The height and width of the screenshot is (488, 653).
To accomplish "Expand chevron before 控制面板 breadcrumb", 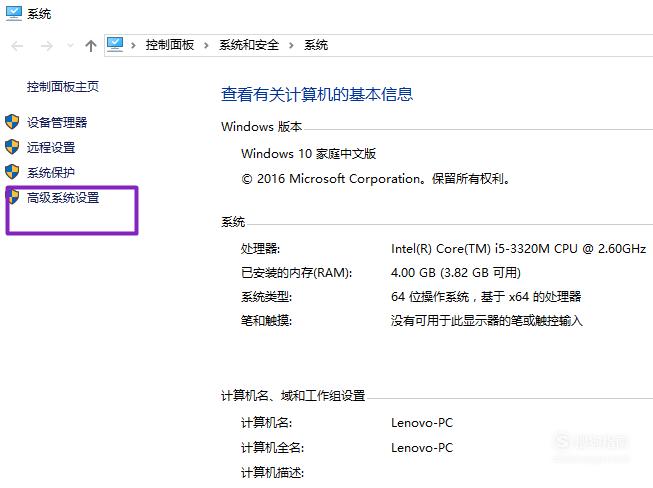I will (x=133, y=45).
